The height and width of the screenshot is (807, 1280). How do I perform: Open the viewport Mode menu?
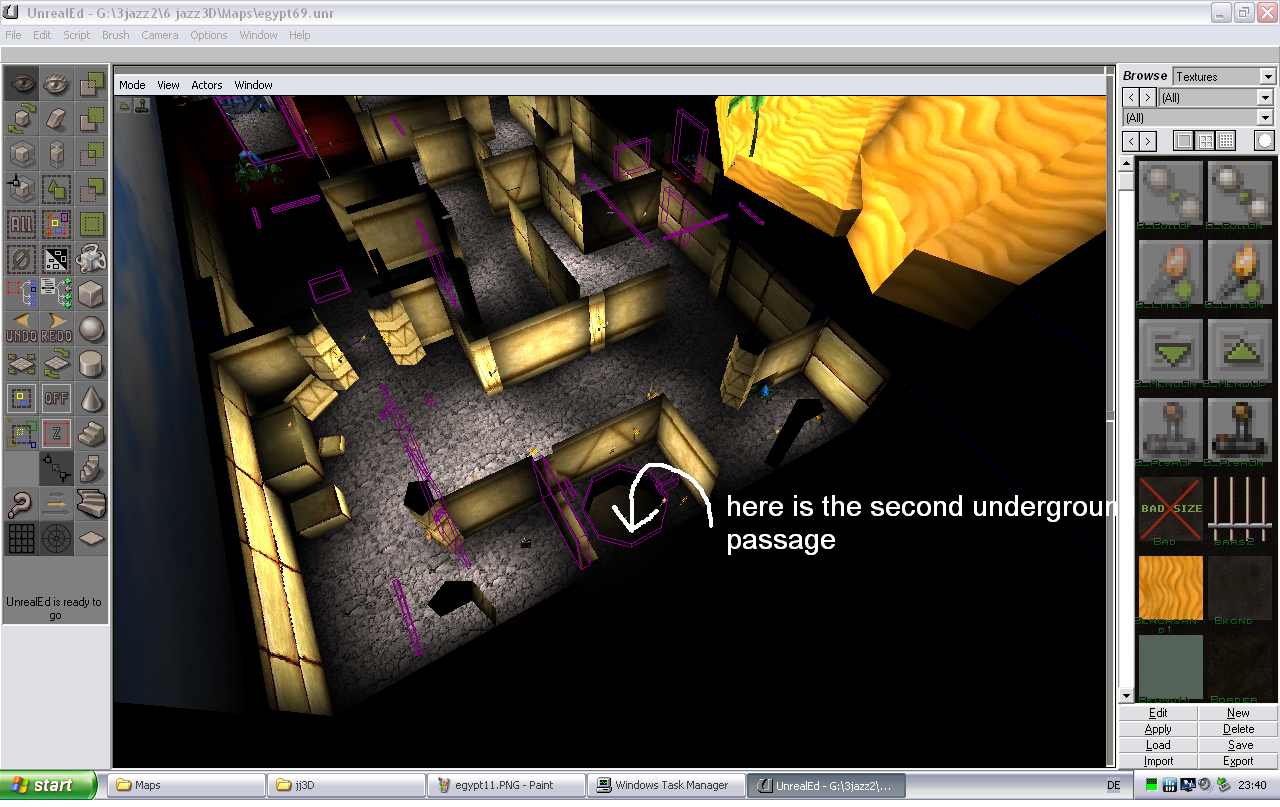[132, 85]
